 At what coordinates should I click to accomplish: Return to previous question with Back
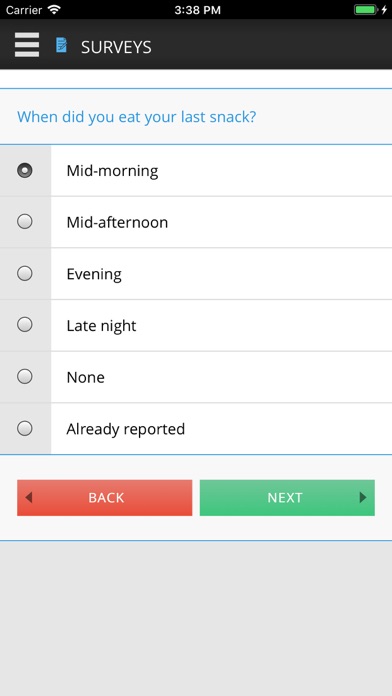pyautogui.click(x=105, y=498)
